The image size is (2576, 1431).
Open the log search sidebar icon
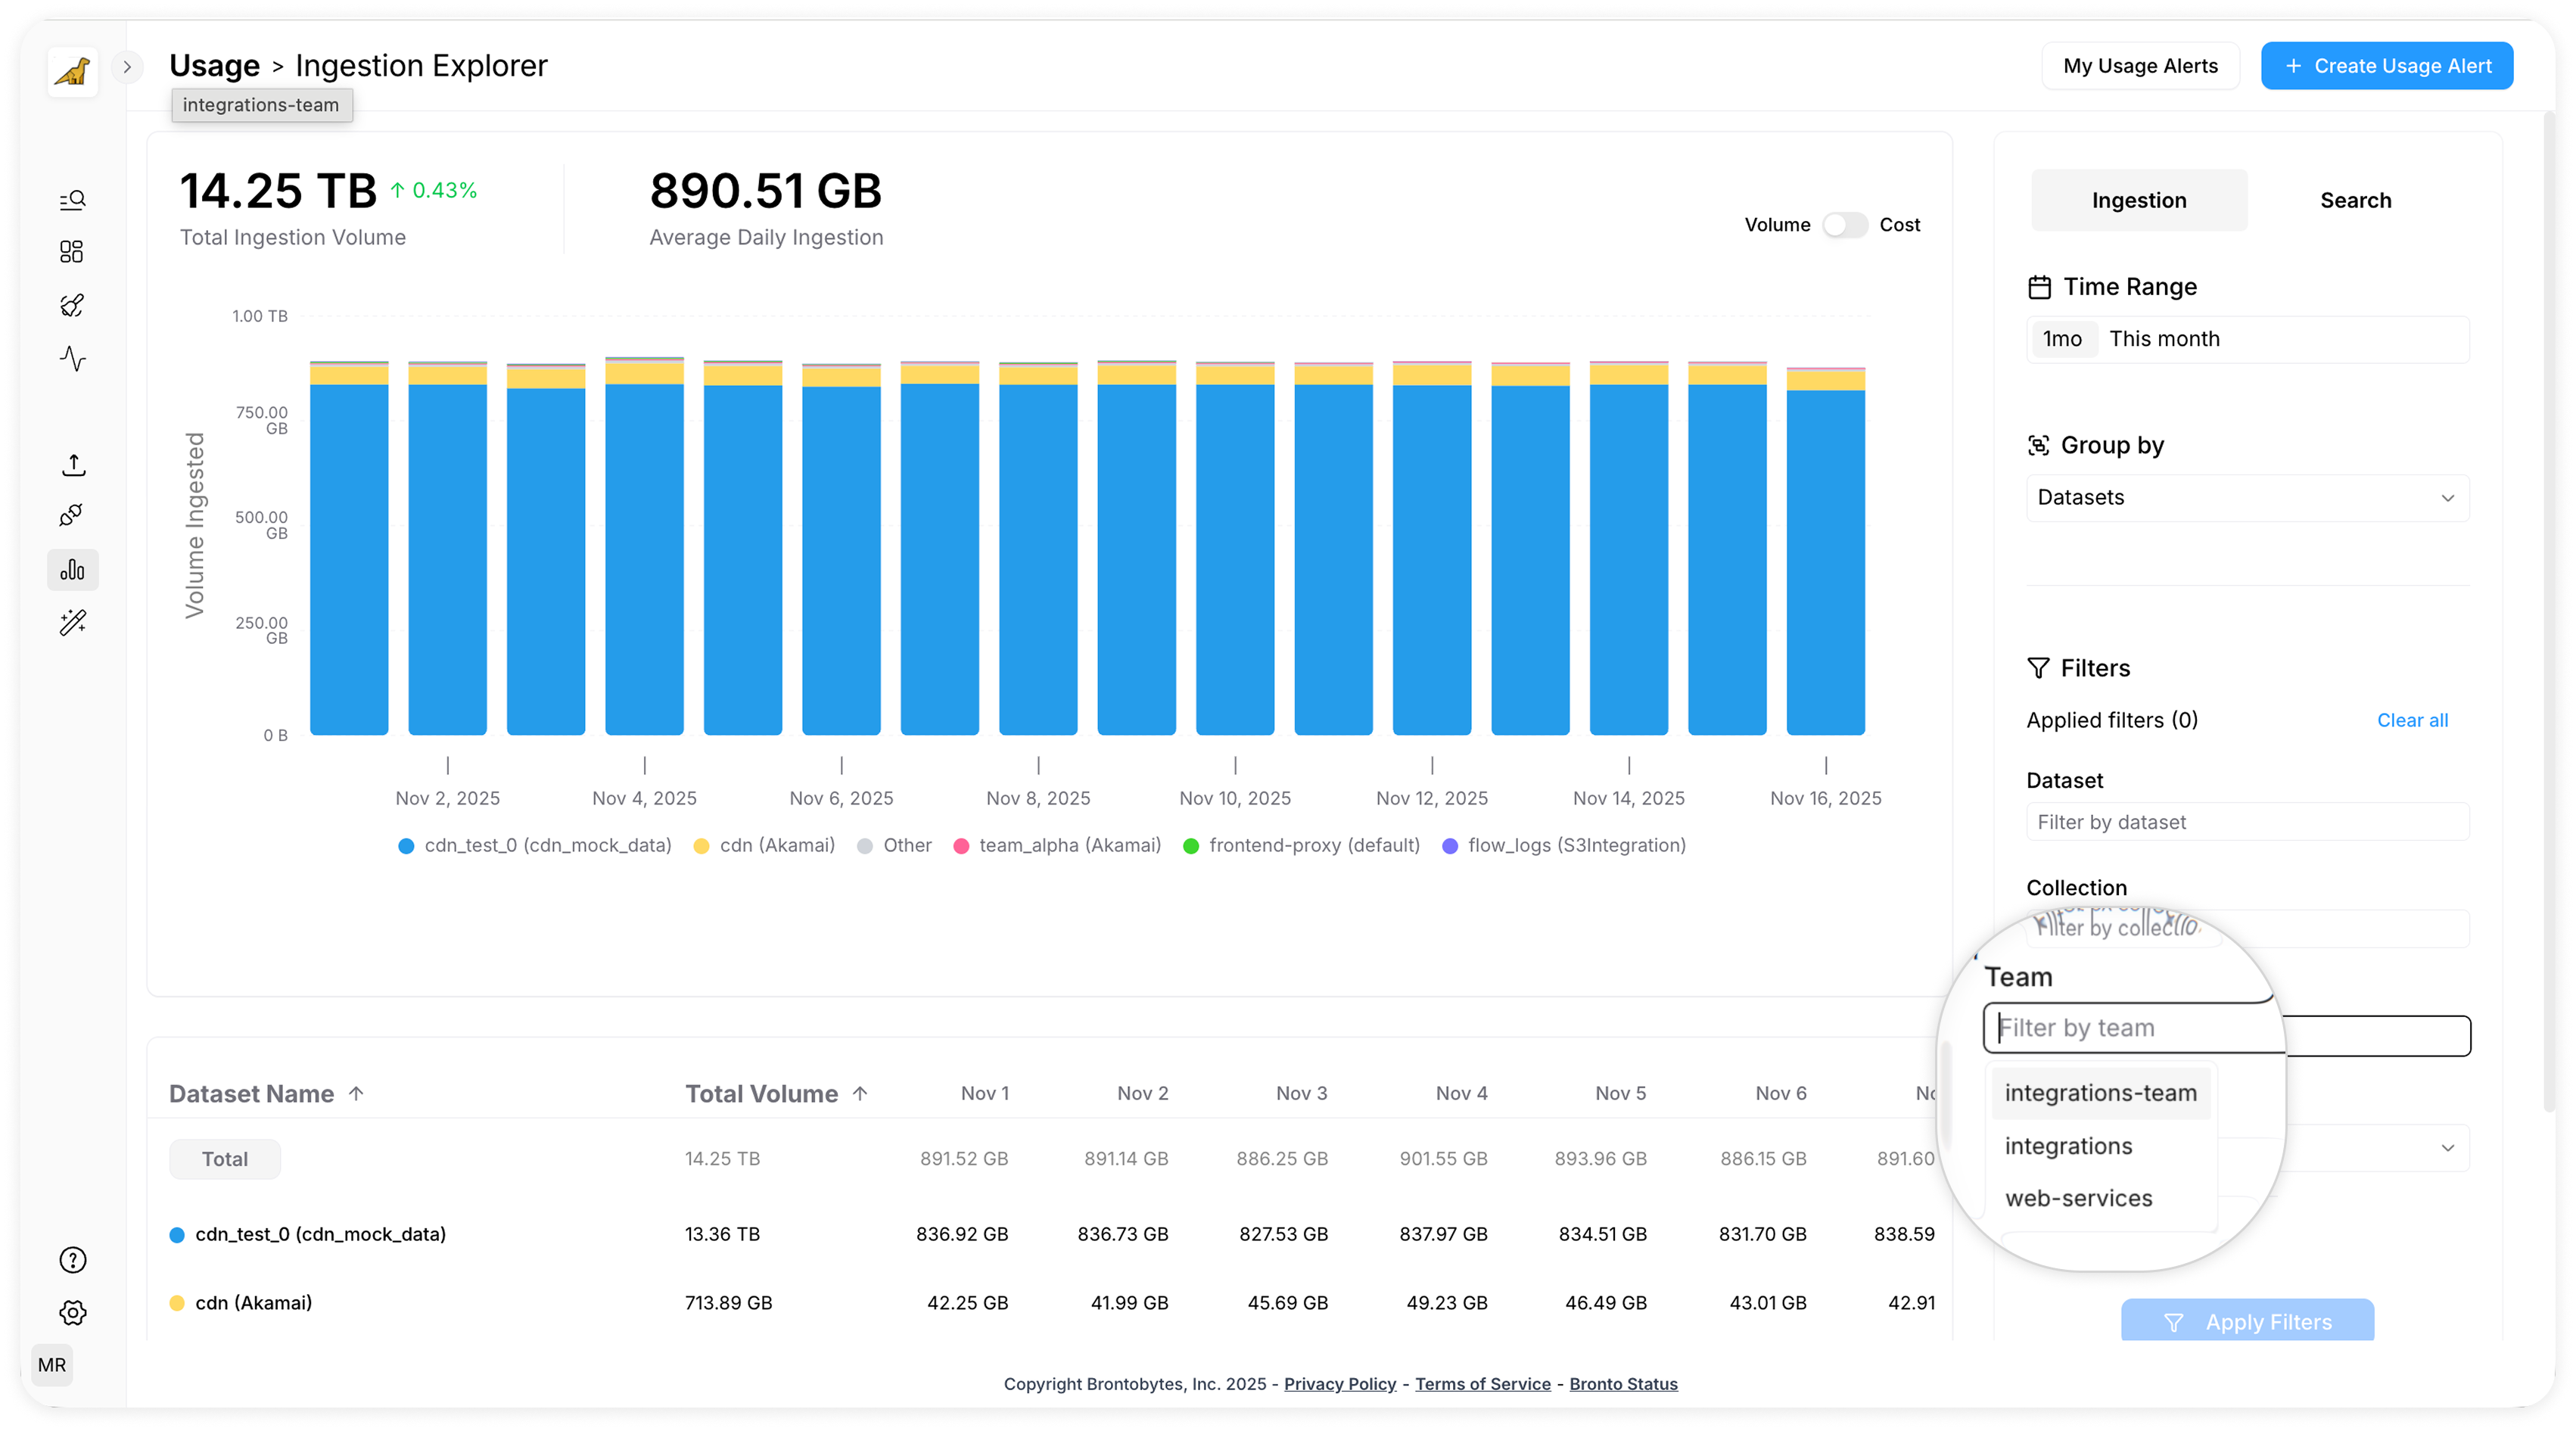72,200
